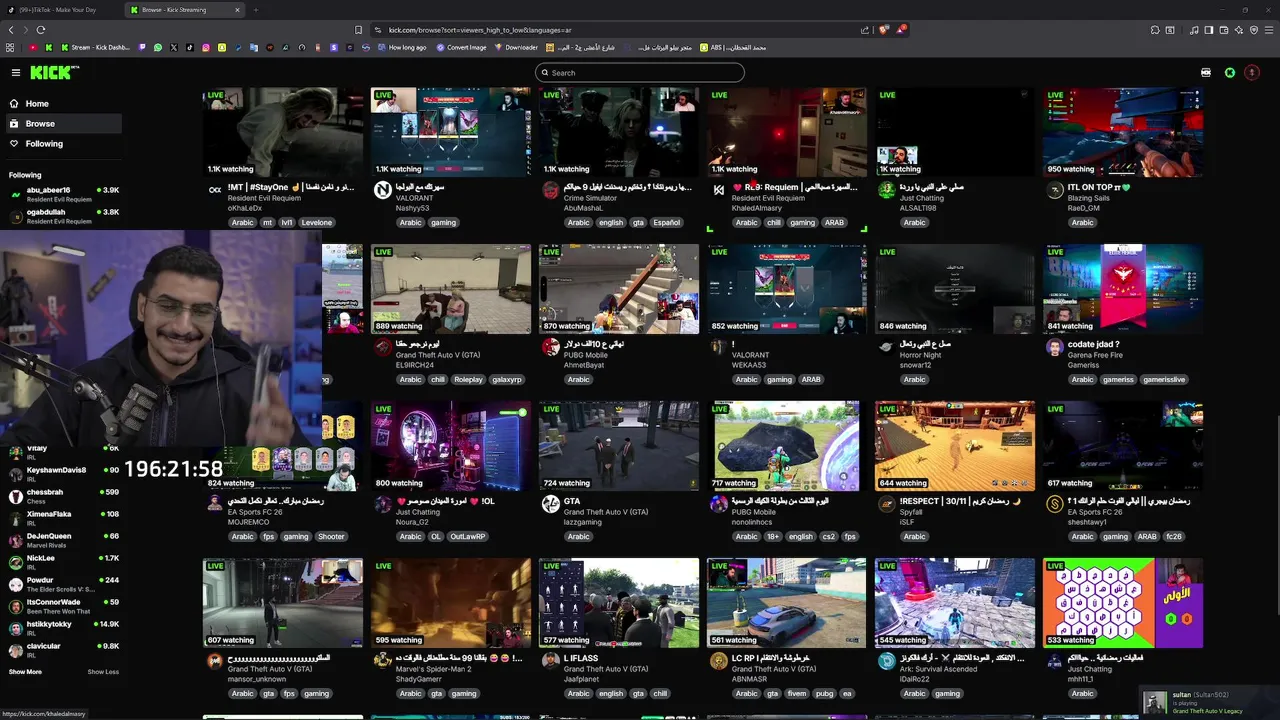
Task: Open the Instagram bookmark icon
Action: (x=206, y=47)
